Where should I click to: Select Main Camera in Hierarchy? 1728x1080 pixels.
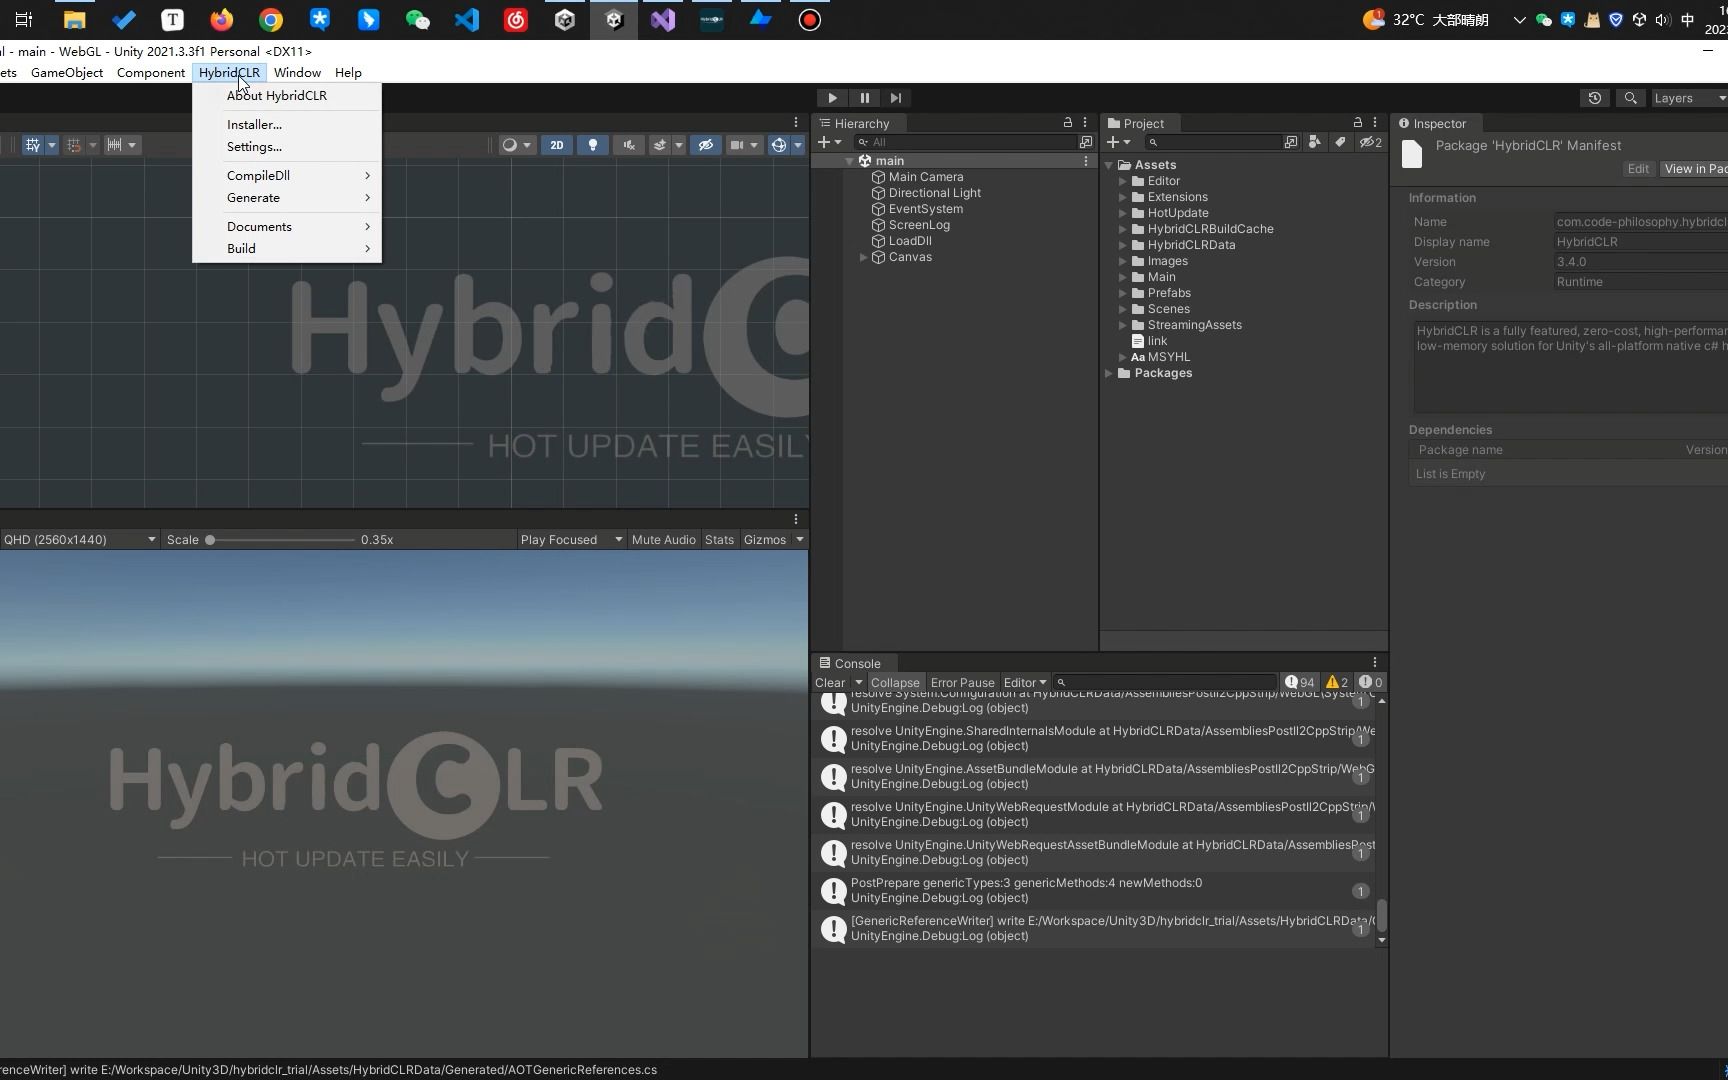[x=926, y=177]
